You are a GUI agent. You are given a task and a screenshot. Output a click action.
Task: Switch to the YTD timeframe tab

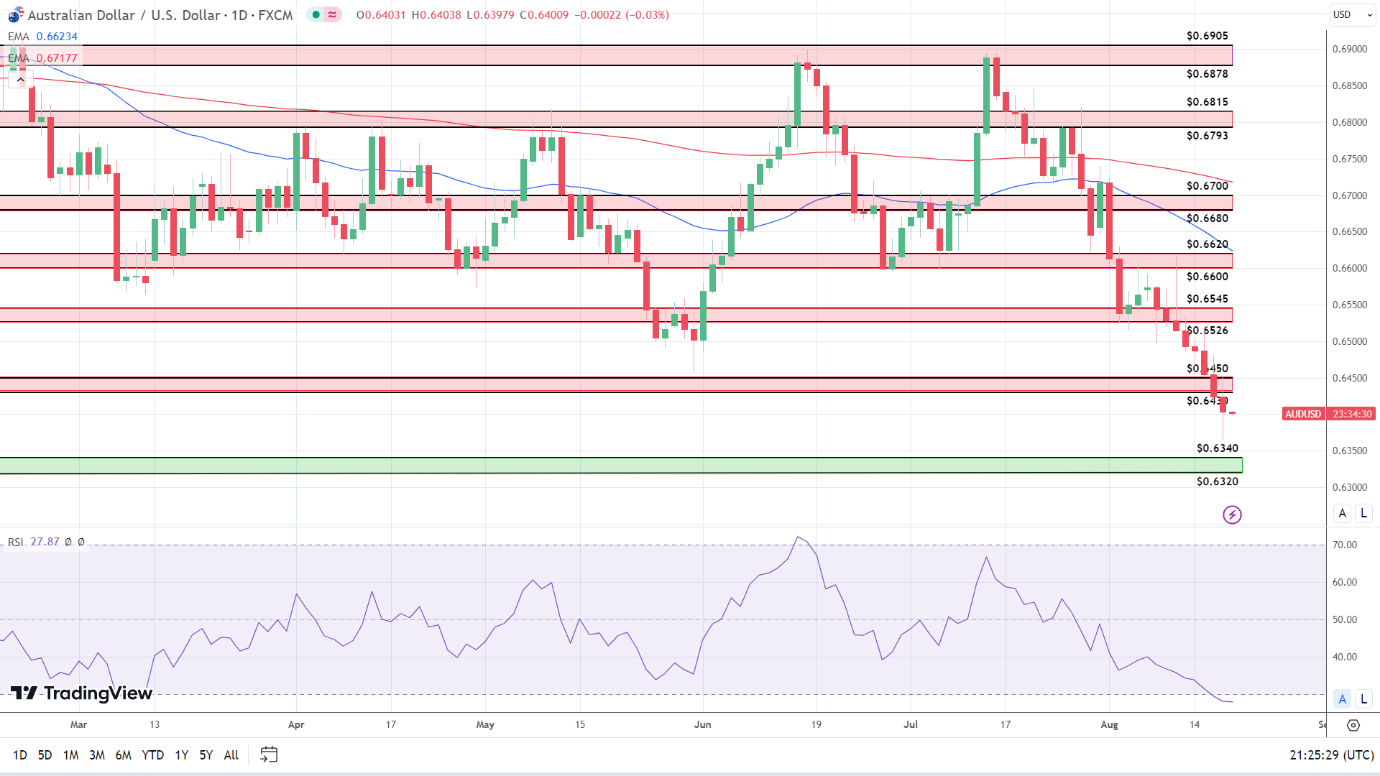pyautogui.click(x=153, y=756)
